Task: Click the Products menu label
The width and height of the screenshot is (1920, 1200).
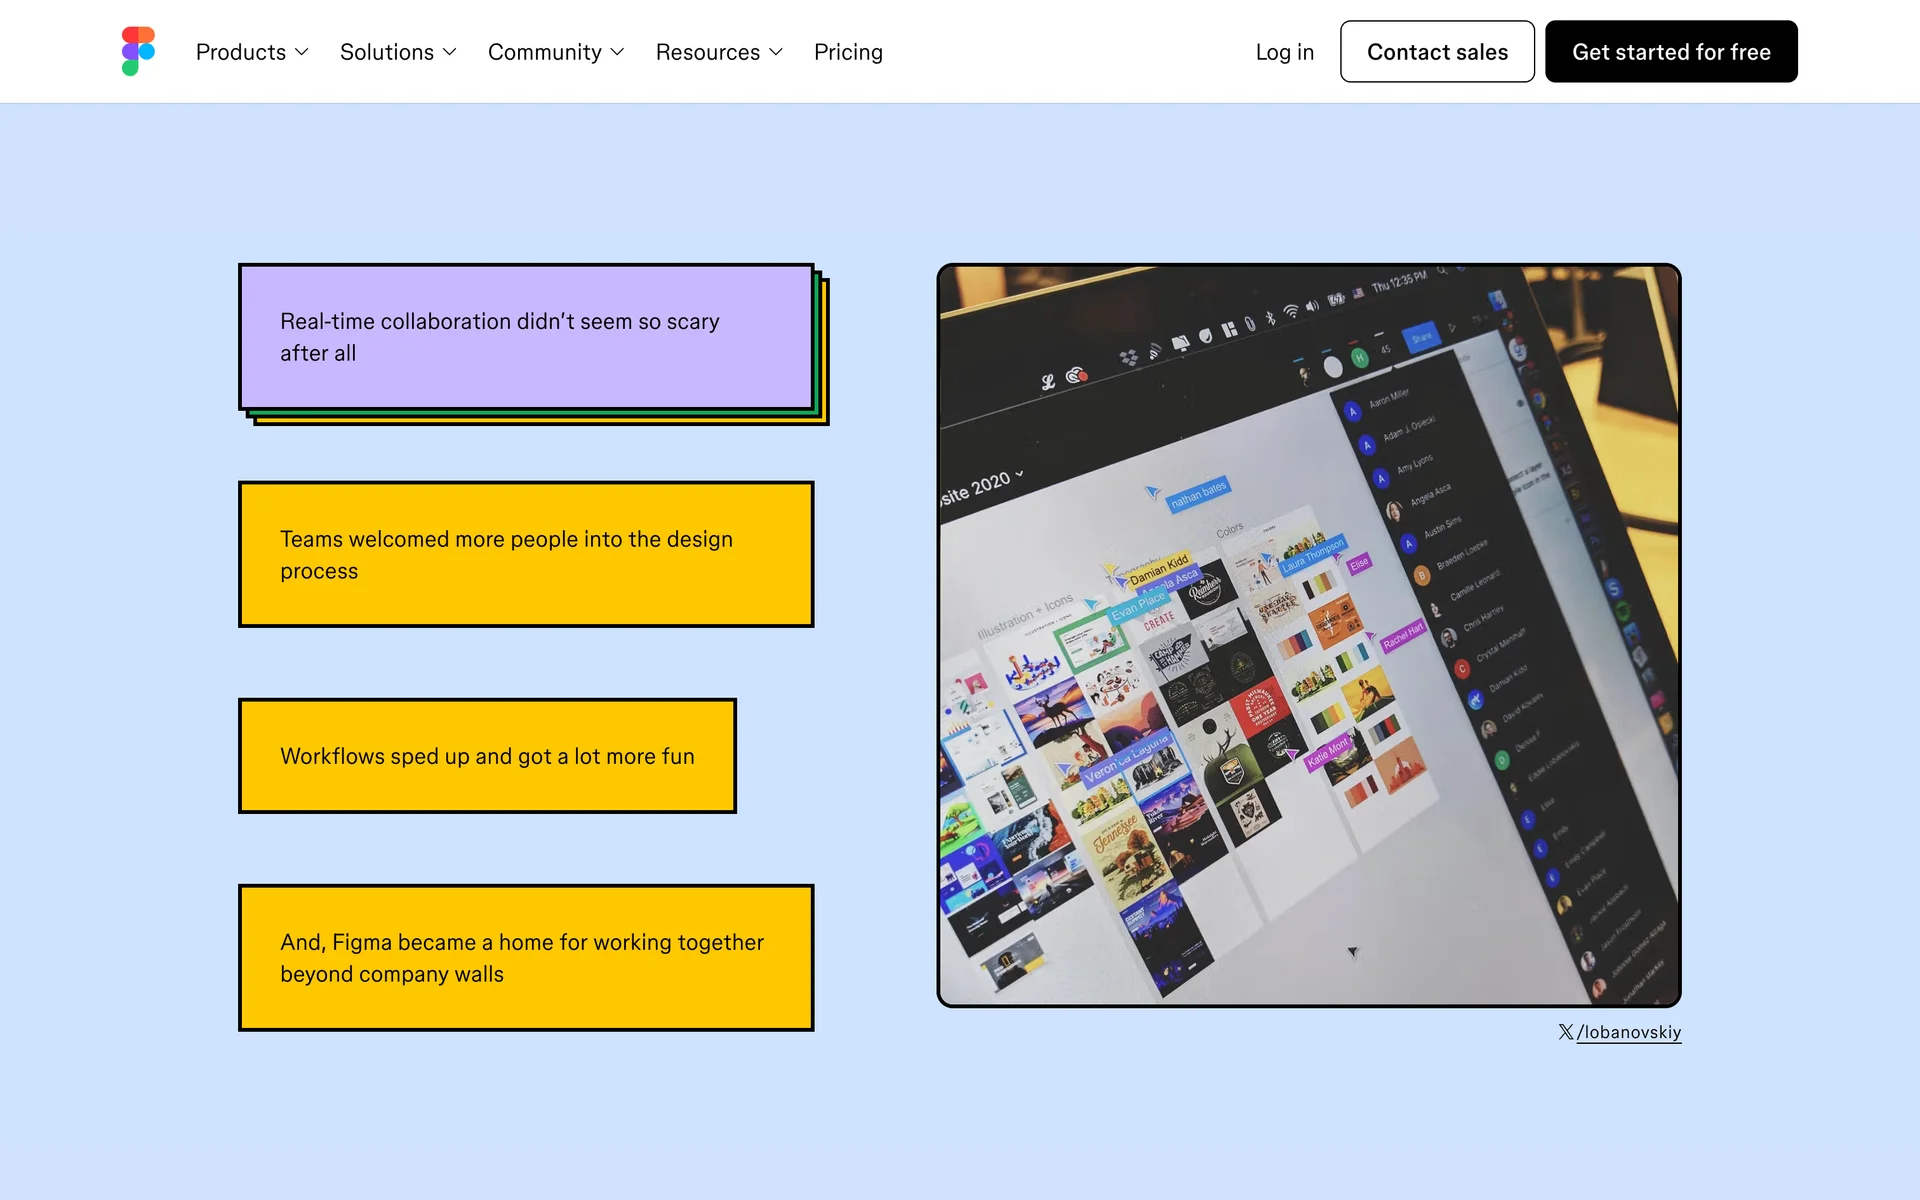Action: click(x=240, y=52)
